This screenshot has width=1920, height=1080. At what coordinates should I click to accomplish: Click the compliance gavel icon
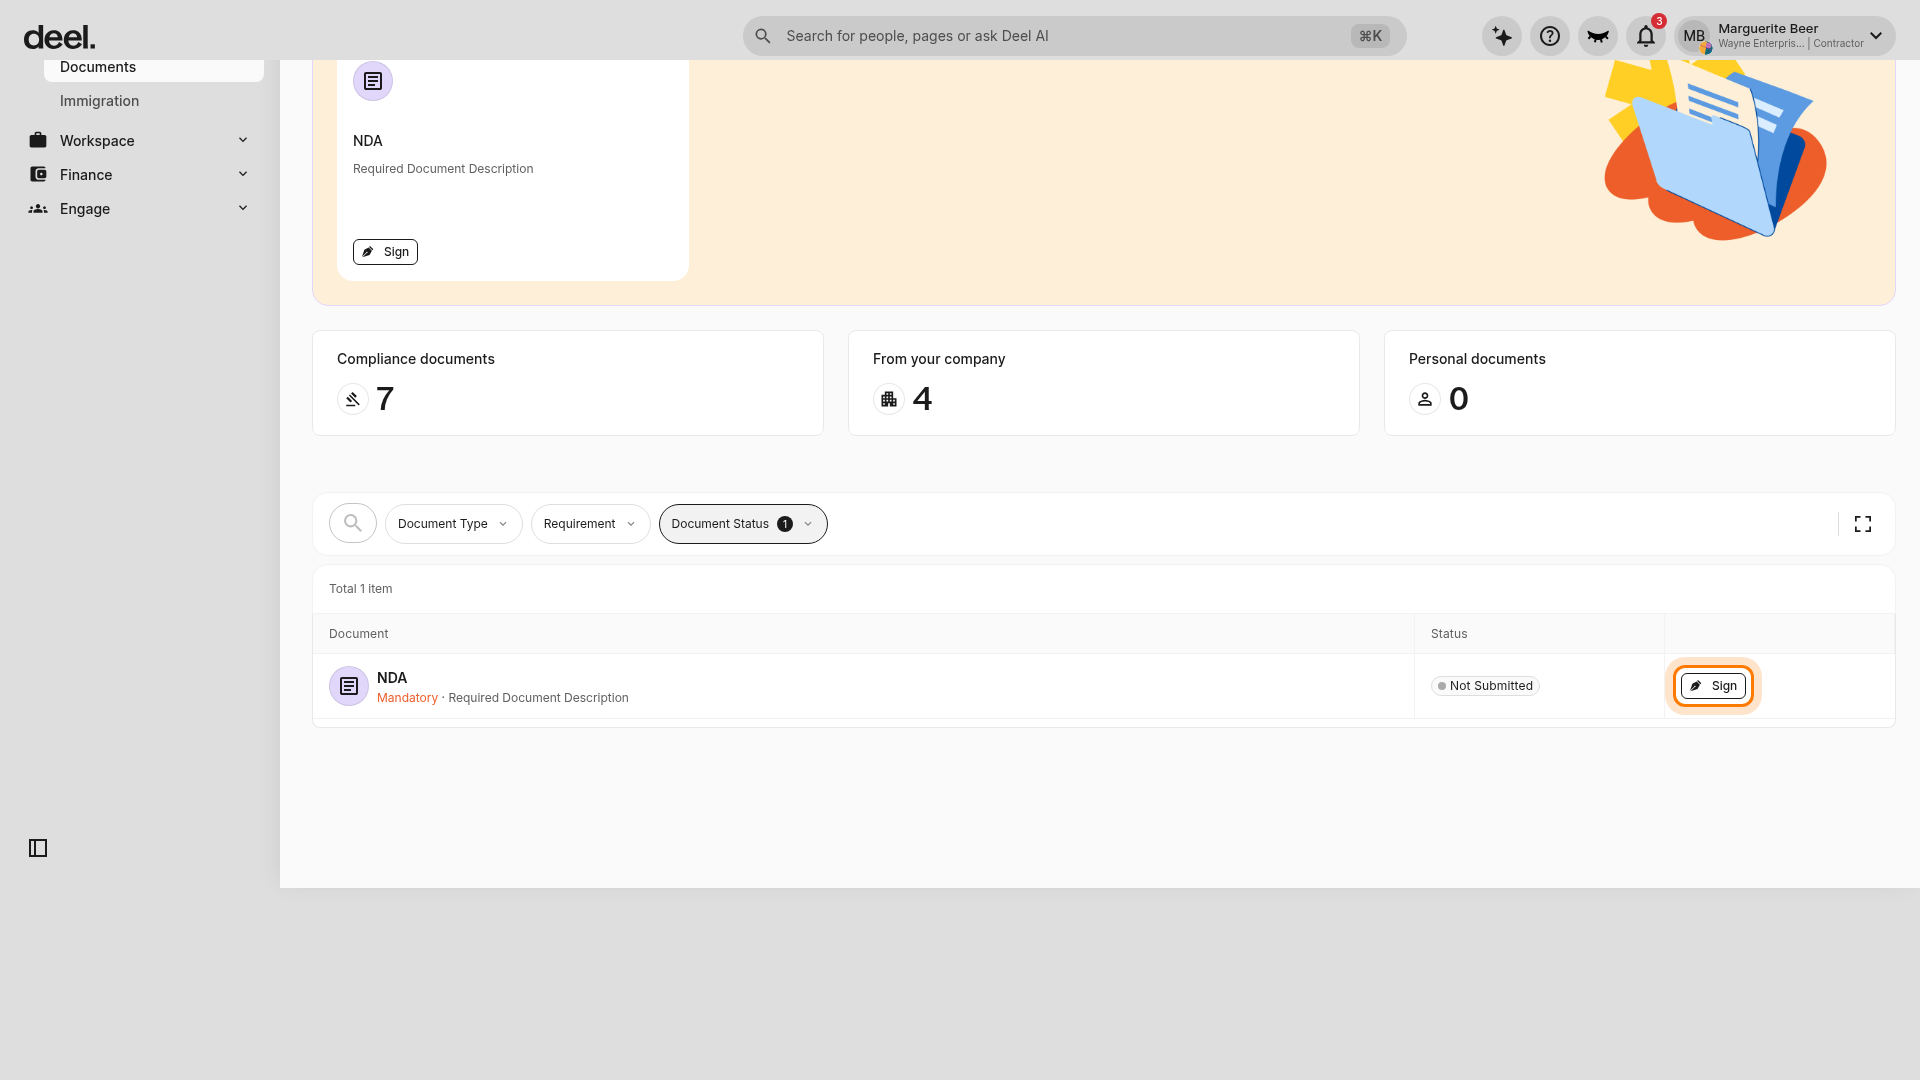click(353, 399)
